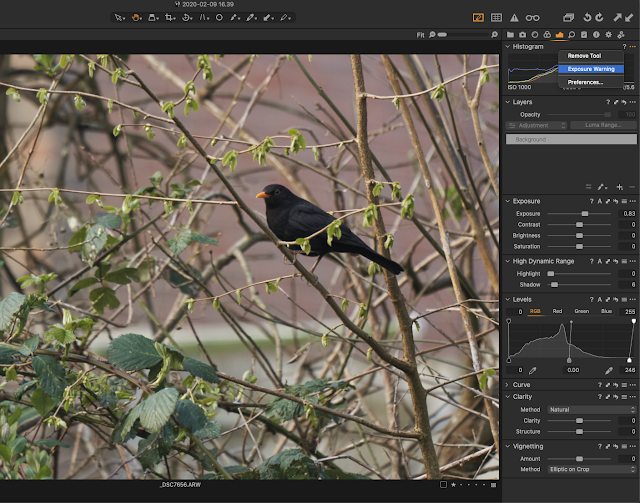The height and width of the screenshot is (503, 640).
Task: Open the Color tool tab
Action: [x=547, y=35]
